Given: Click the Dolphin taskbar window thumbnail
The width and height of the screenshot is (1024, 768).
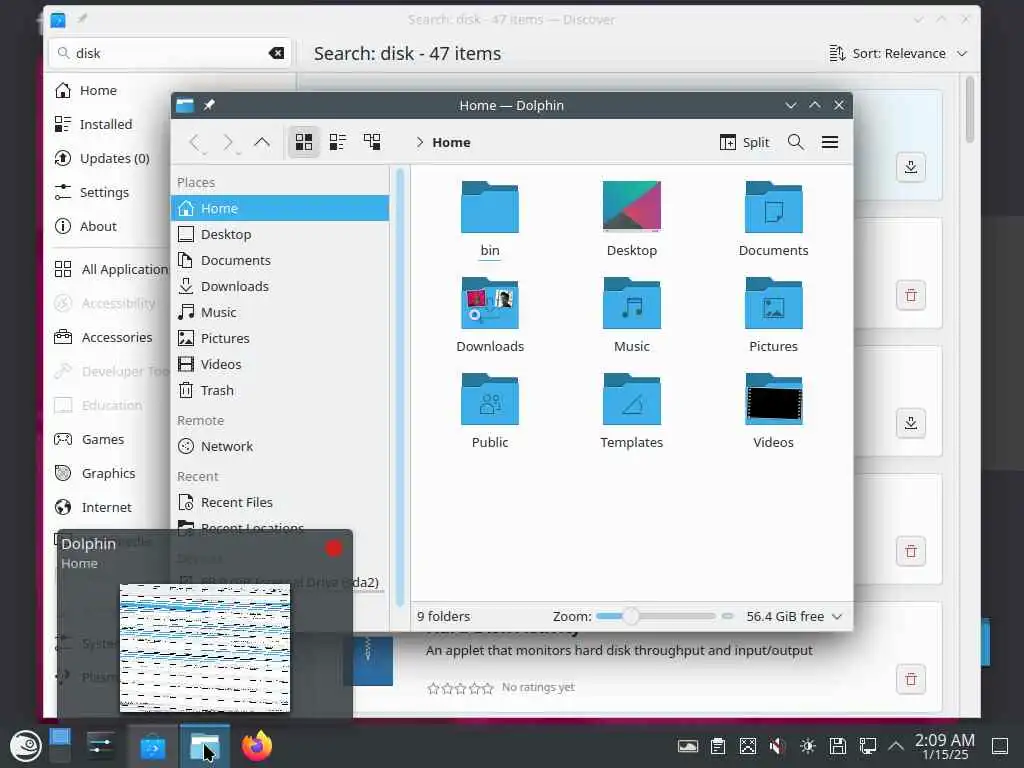Looking at the screenshot, I should (205, 648).
